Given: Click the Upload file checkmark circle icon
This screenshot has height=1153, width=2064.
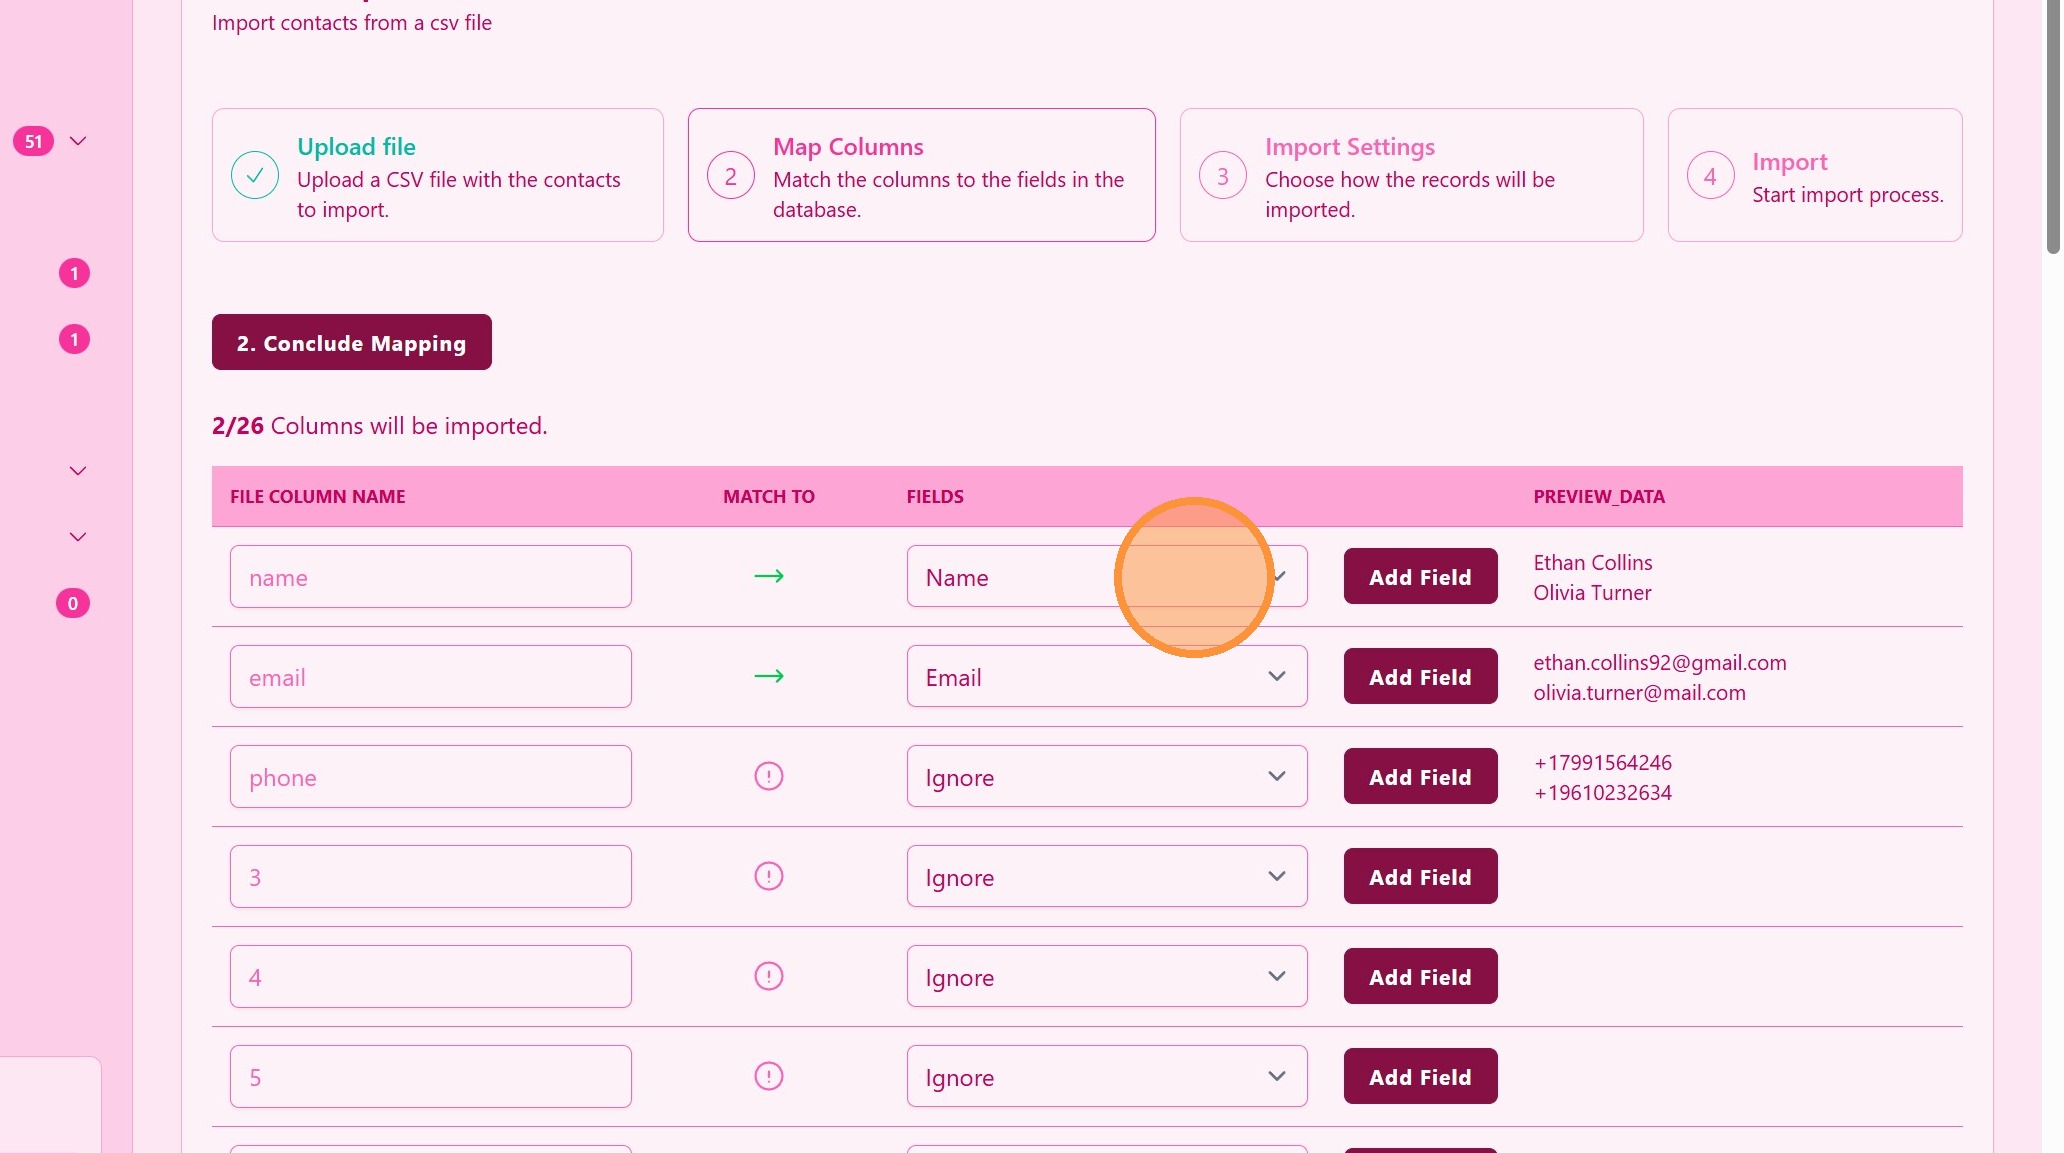Looking at the screenshot, I should click(255, 175).
